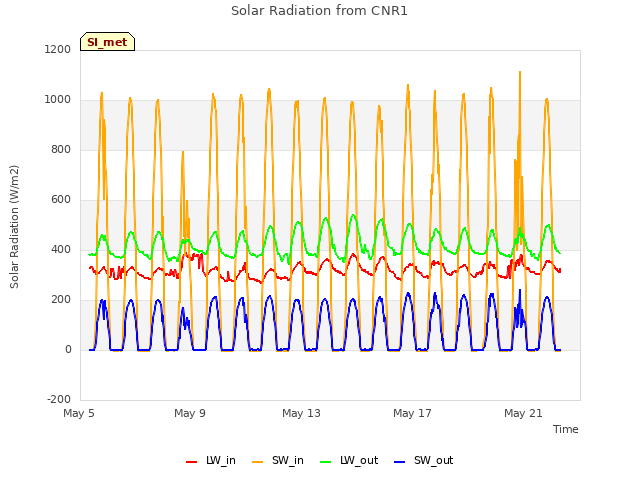Click the low SW_in peak just before May 9

coord(183,153)
